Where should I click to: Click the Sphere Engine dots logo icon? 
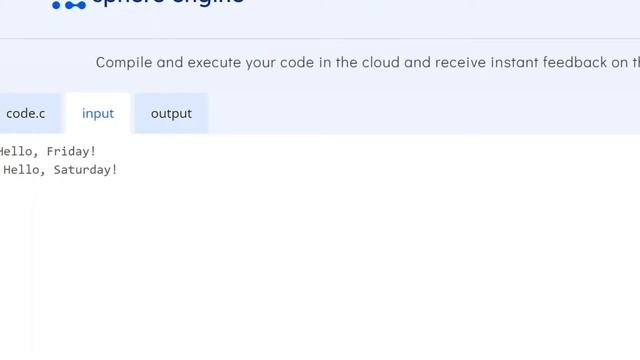pyautogui.click(x=69, y=5)
